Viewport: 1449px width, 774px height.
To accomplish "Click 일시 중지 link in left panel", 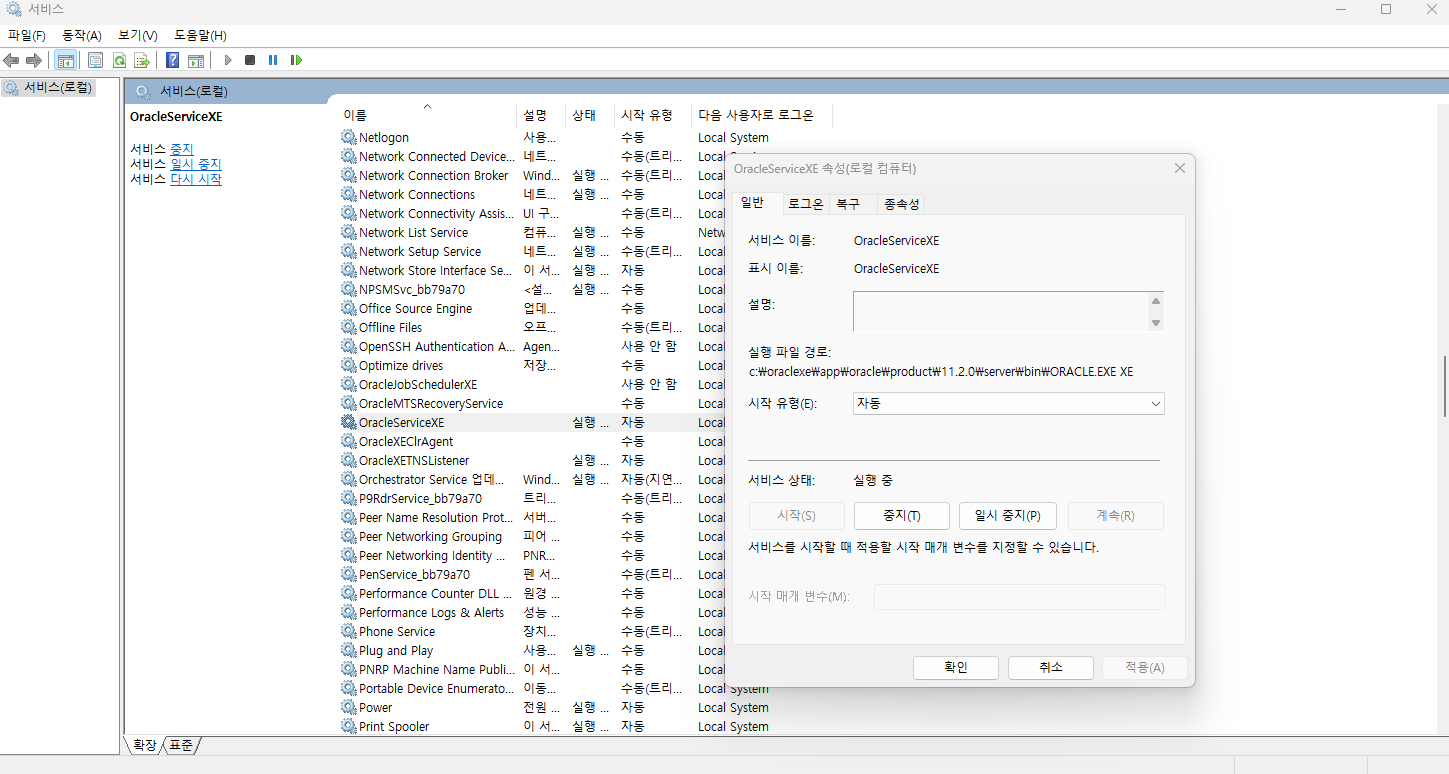I will click(196, 164).
